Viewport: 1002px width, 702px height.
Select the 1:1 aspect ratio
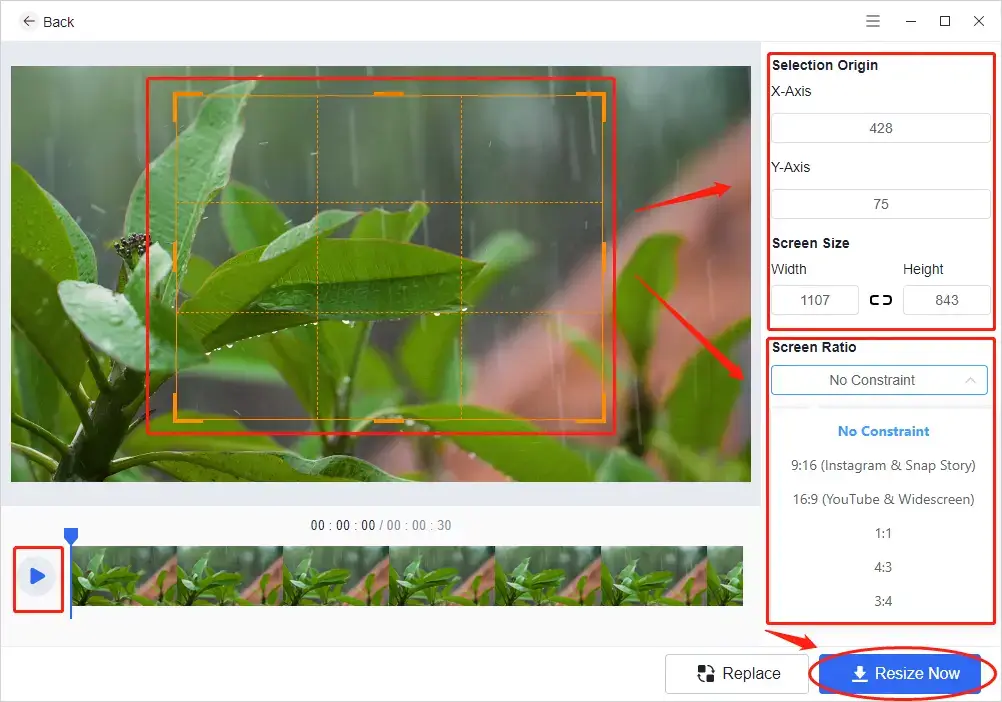click(x=882, y=533)
